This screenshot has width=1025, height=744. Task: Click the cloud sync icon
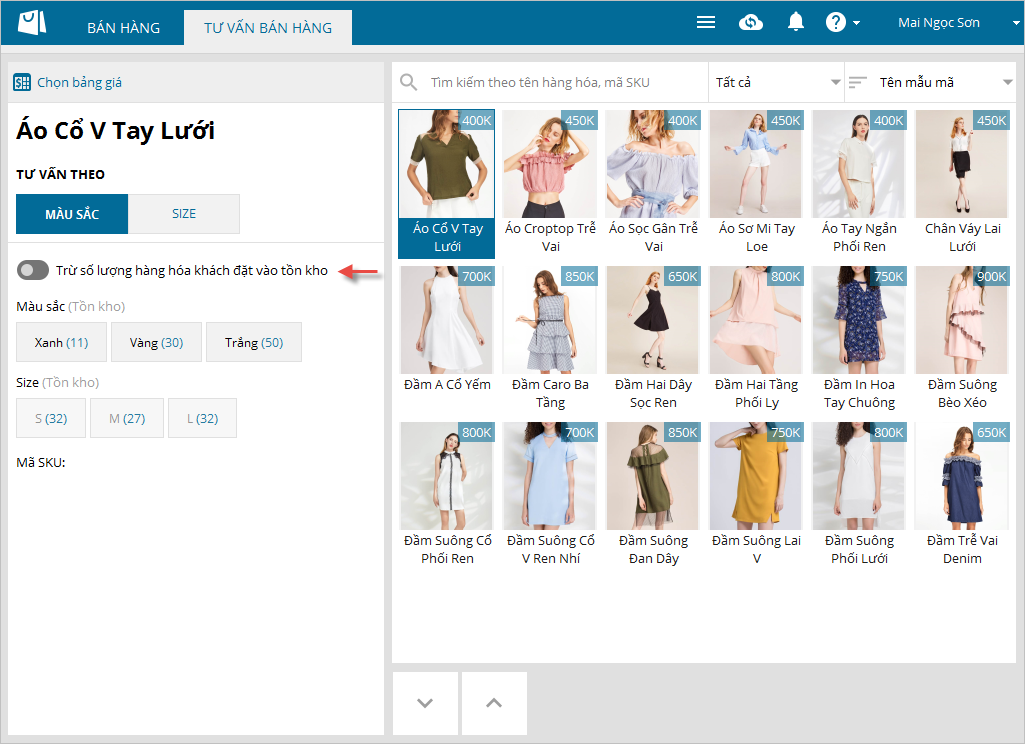pos(751,23)
